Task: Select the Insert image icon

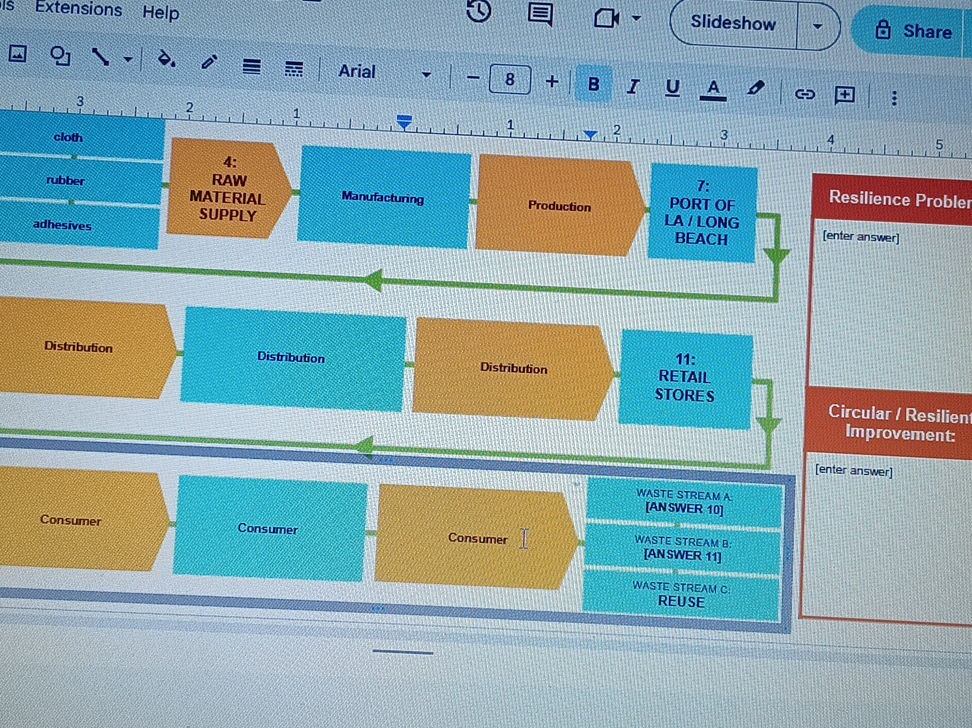Action: point(17,55)
